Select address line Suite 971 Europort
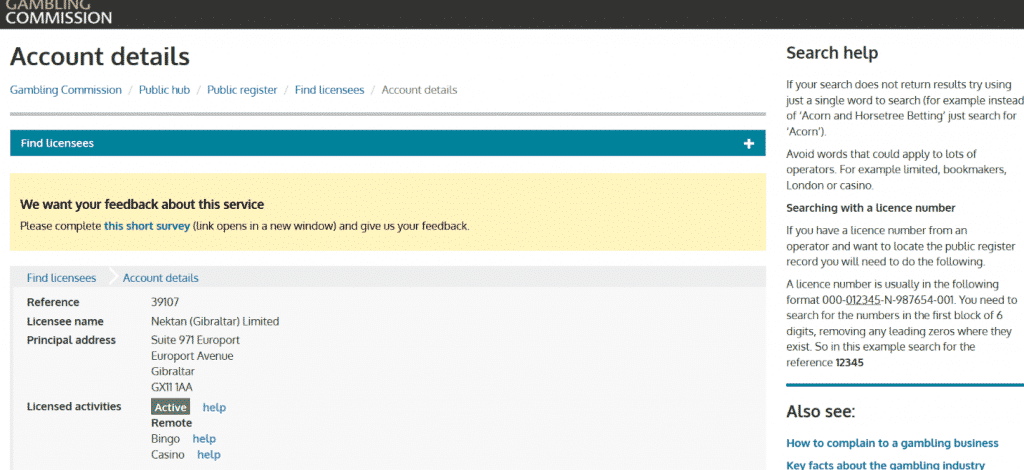1024x470 pixels. (195, 340)
